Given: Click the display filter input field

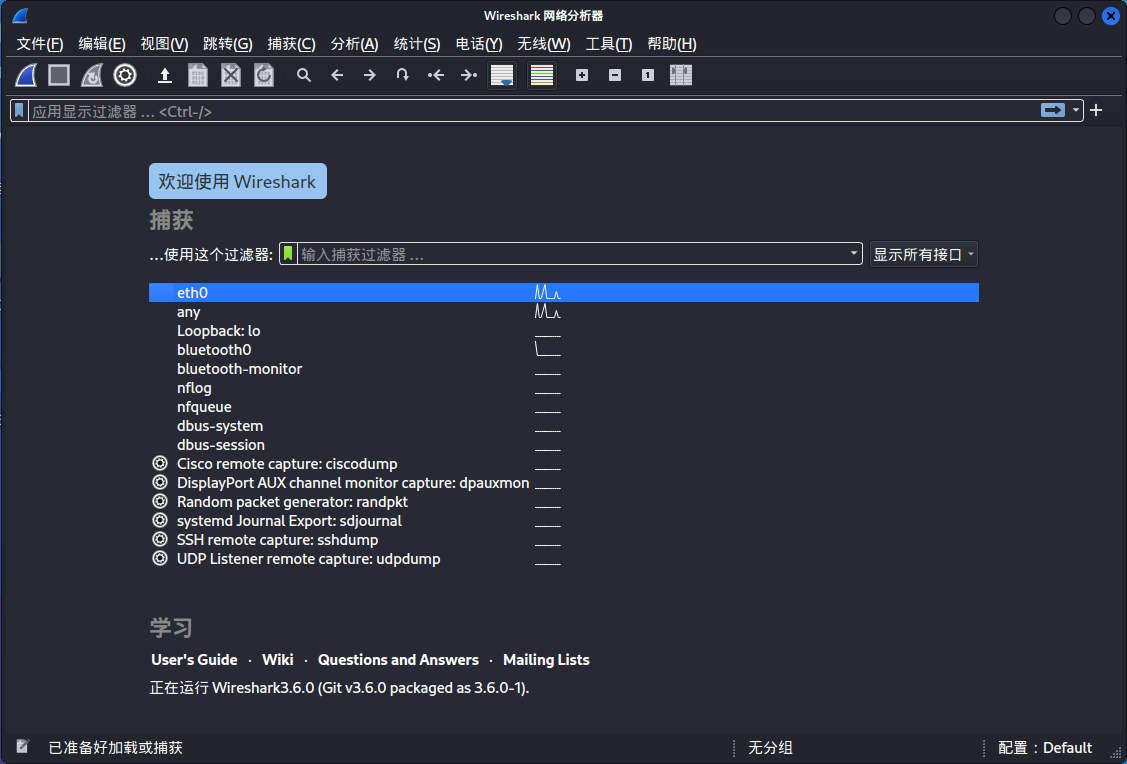Looking at the screenshot, I should pos(533,111).
